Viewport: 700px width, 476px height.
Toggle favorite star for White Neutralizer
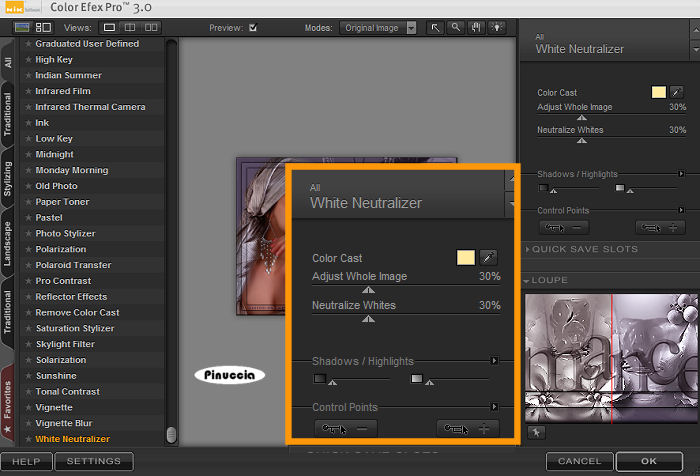[x=29, y=439]
